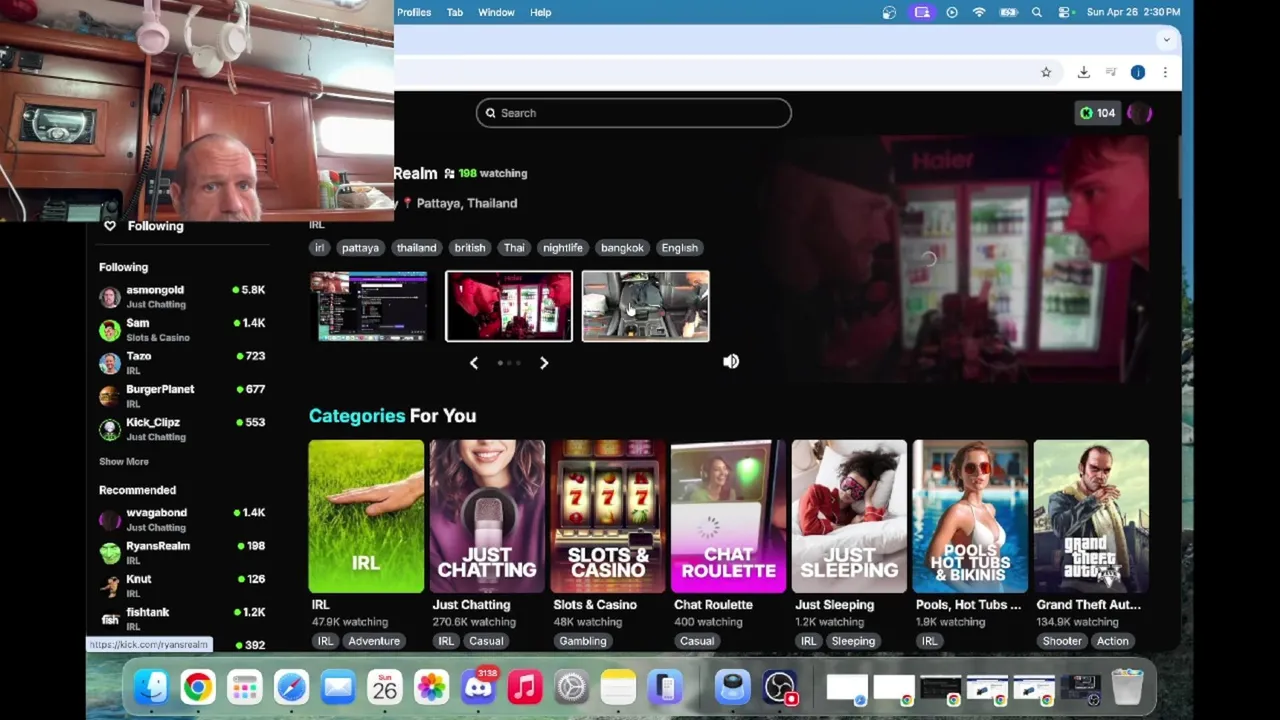This screenshot has height=720, width=1280.
Task: Click the 'british' tag
Action: point(469,248)
